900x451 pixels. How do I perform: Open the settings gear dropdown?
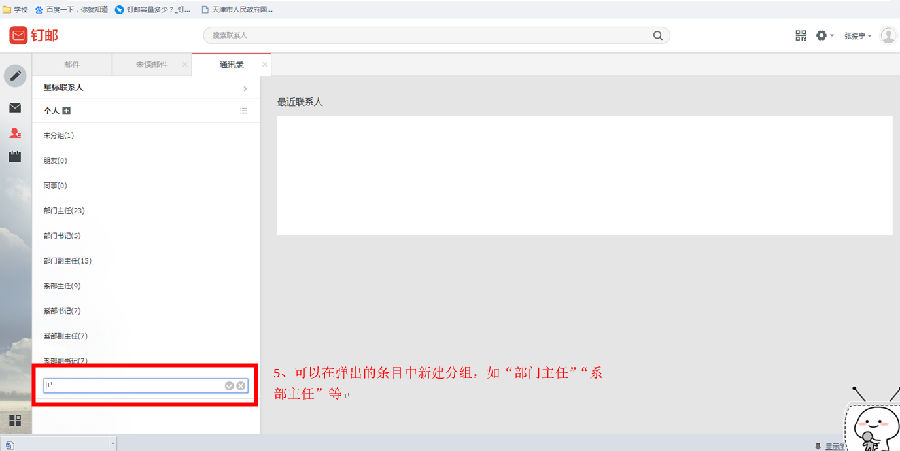pyautogui.click(x=823, y=35)
